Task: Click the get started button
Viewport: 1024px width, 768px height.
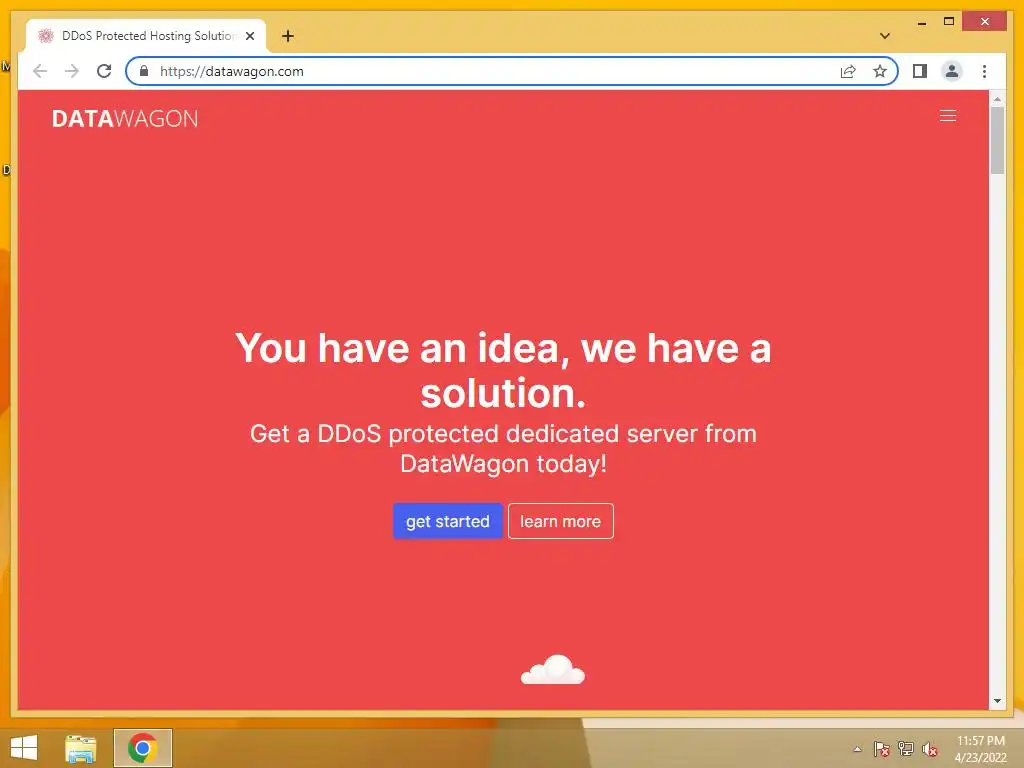Action: coord(447,521)
